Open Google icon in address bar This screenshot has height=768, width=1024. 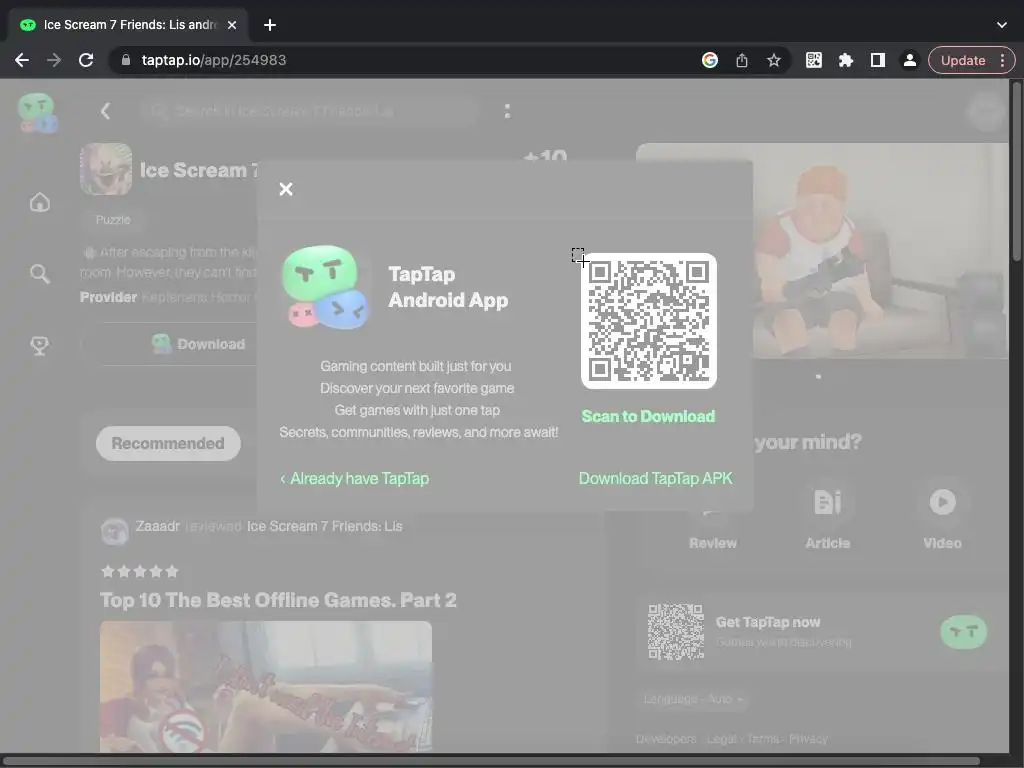coord(710,60)
